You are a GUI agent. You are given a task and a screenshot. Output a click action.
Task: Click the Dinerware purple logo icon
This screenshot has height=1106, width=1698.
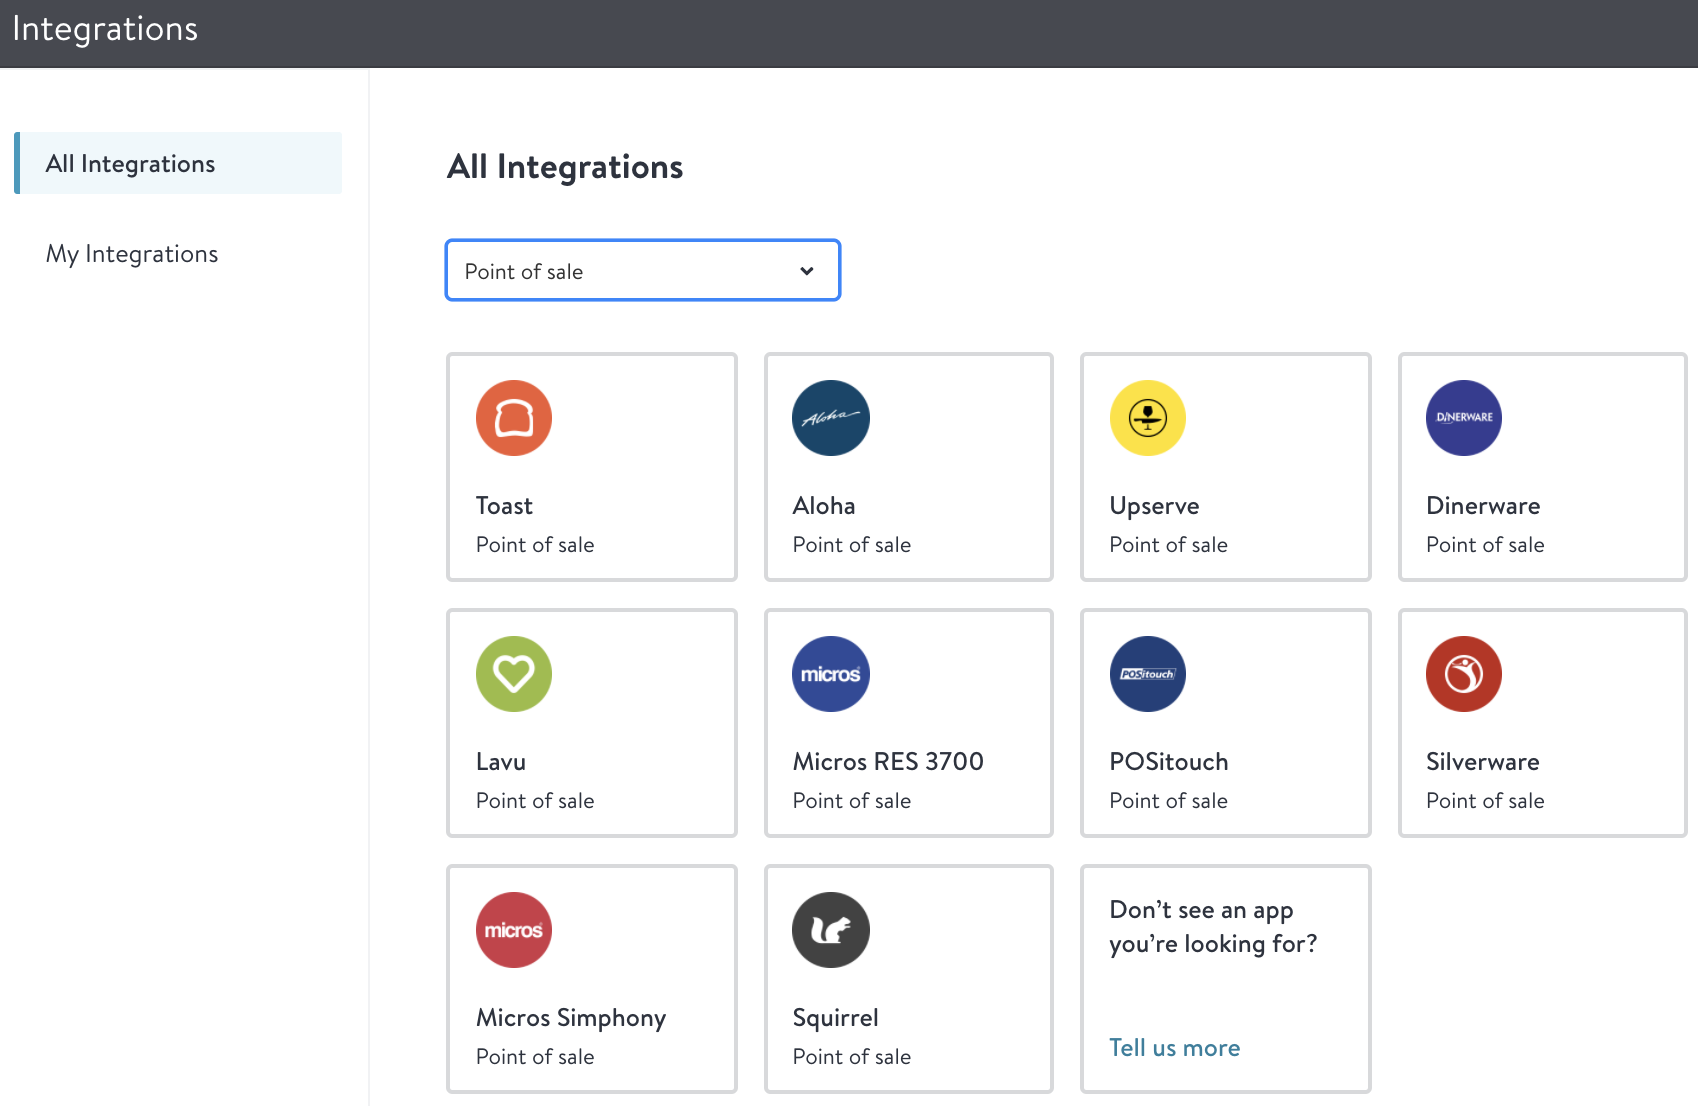pos(1464,418)
